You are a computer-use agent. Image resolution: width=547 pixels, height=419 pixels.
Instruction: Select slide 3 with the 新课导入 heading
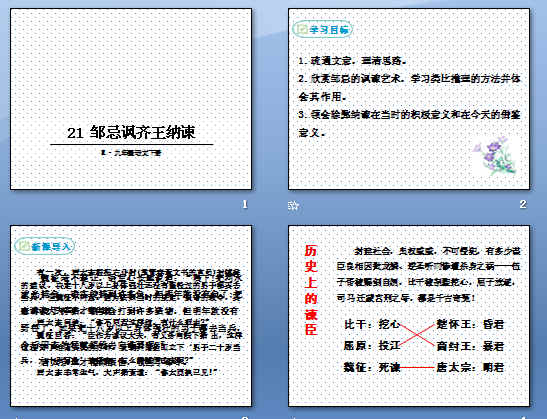click(x=131, y=316)
